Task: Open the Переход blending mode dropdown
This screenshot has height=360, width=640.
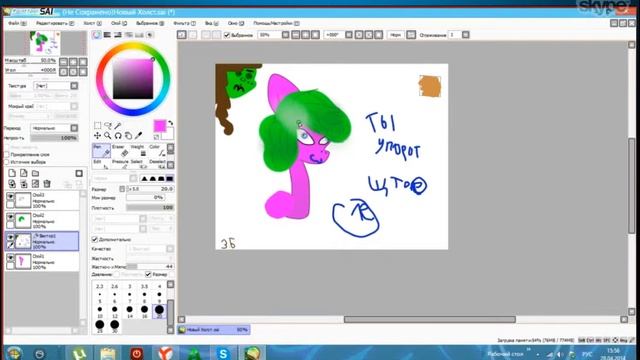Action: pos(74,128)
